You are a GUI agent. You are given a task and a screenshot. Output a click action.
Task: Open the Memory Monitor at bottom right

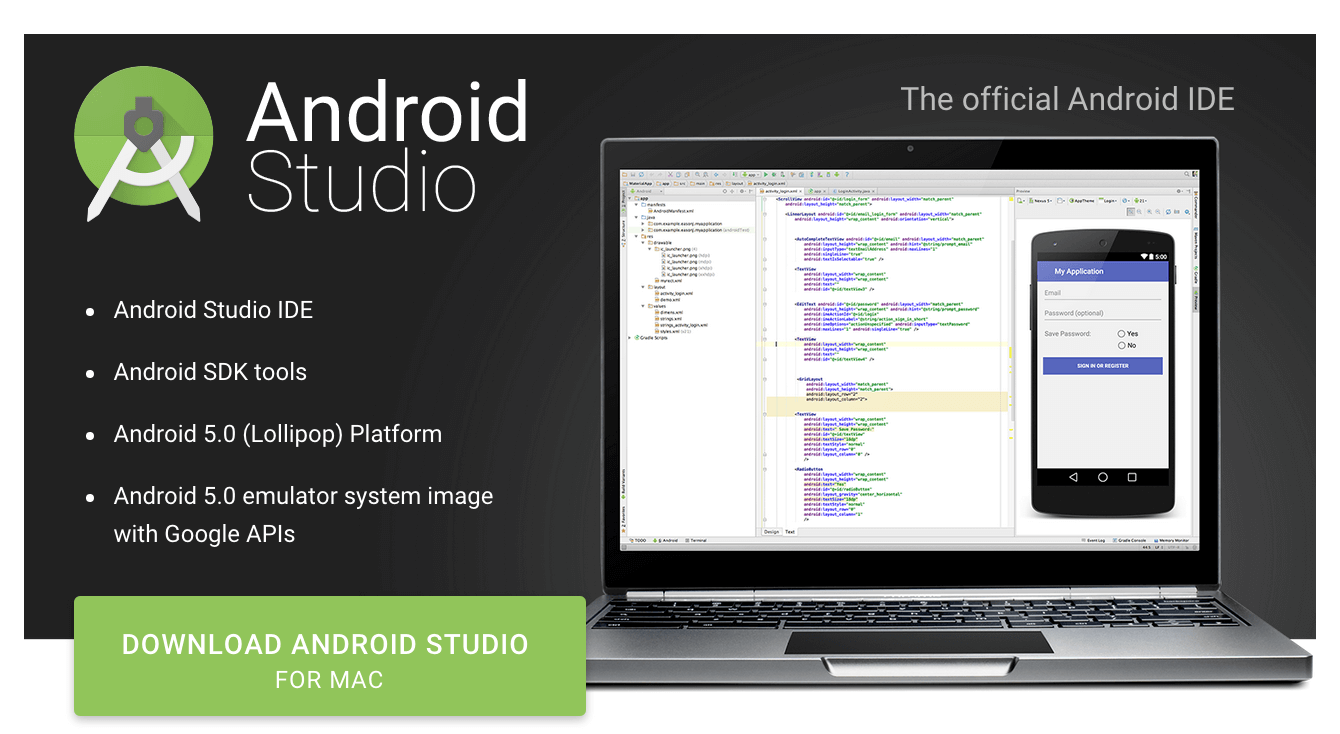point(1172,540)
